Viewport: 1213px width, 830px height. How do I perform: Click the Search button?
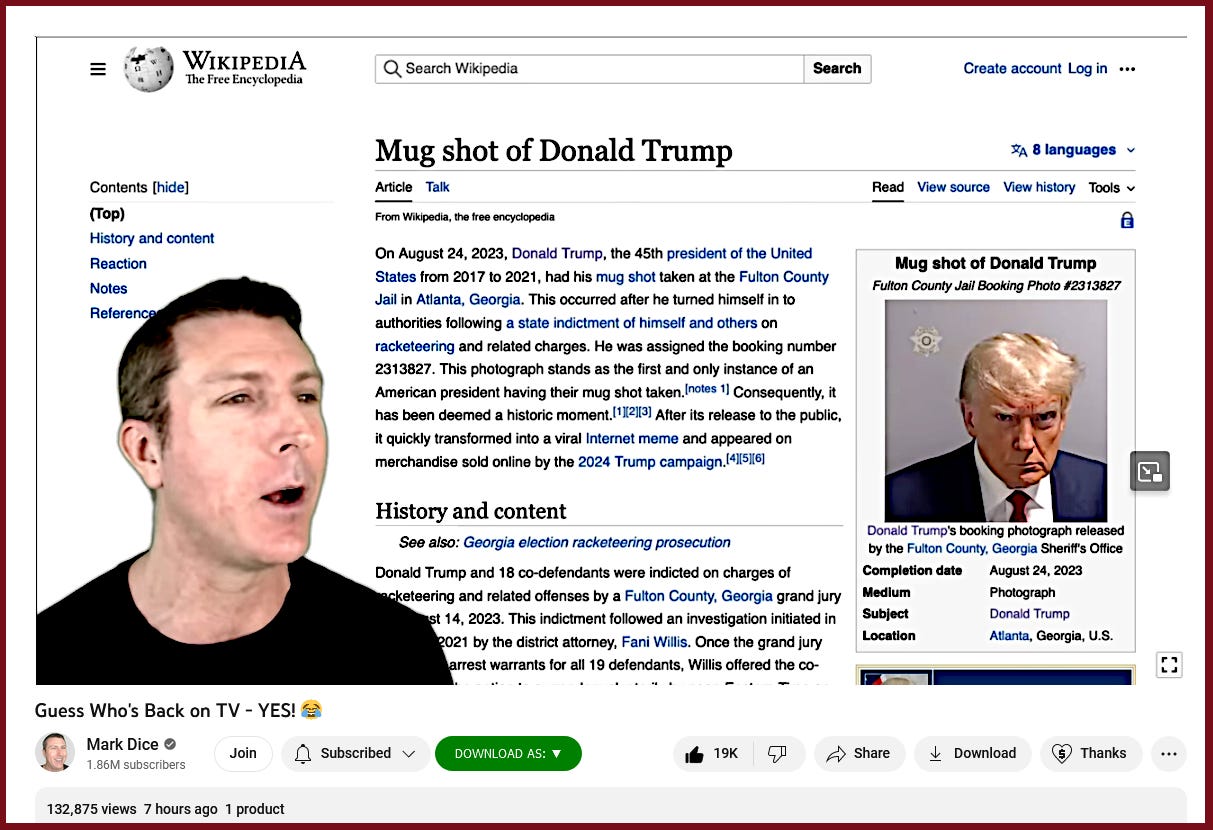click(x=837, y=69)
